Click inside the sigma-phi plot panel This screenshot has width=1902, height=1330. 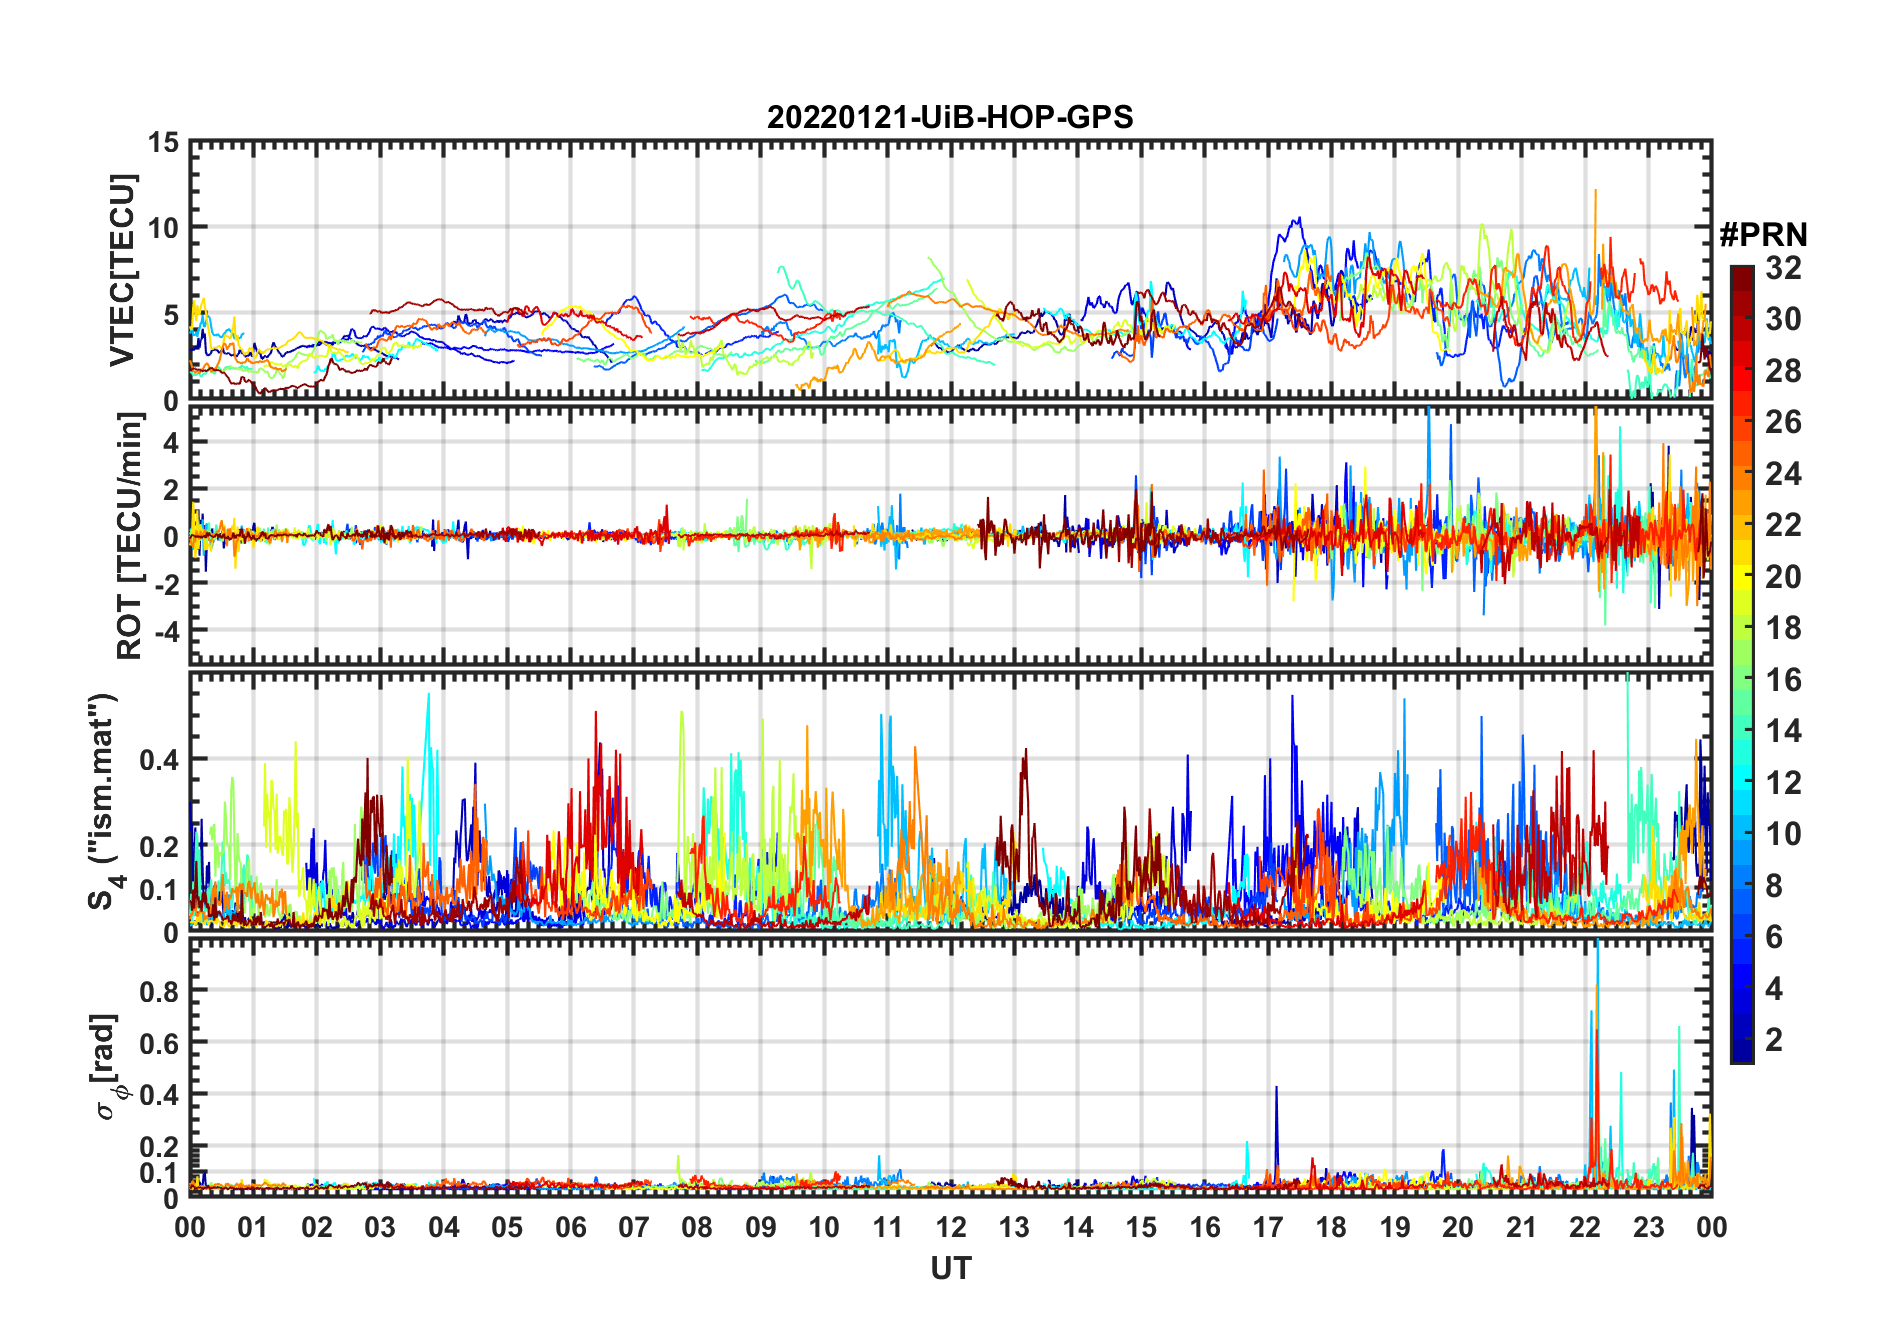[x=950, y=1066]
